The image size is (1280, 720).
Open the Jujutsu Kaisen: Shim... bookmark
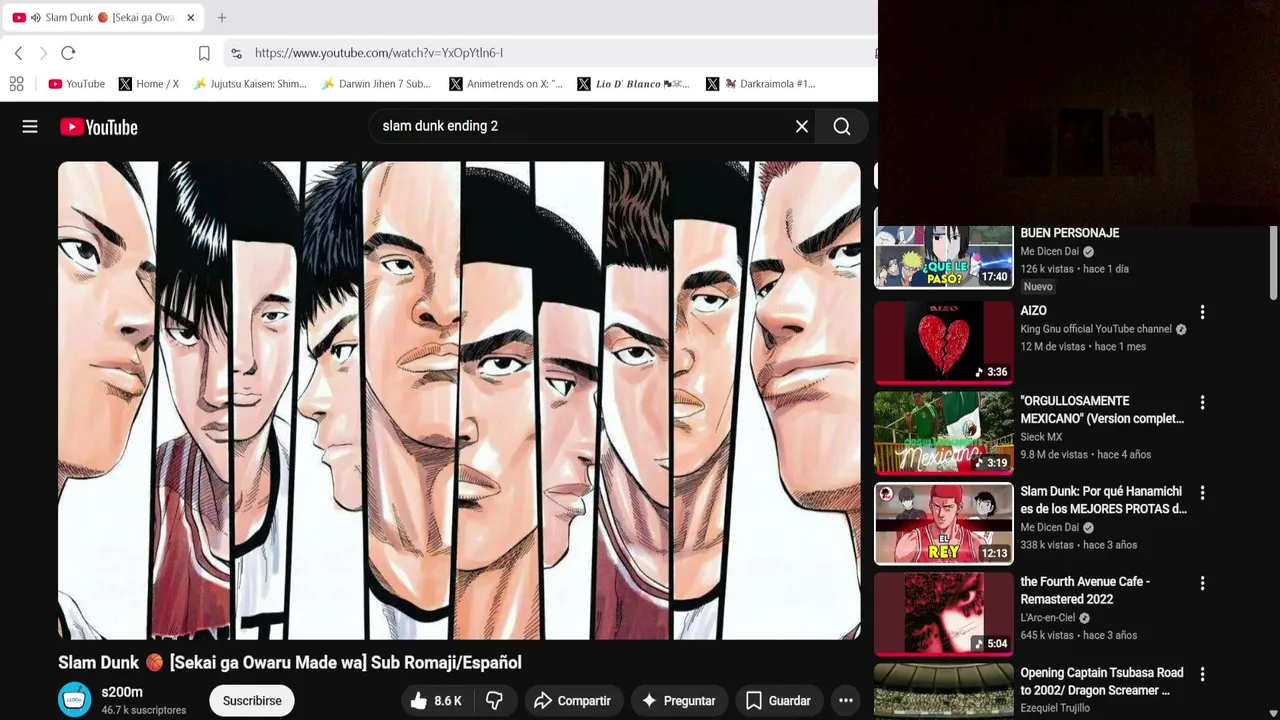tap(250, 84)
